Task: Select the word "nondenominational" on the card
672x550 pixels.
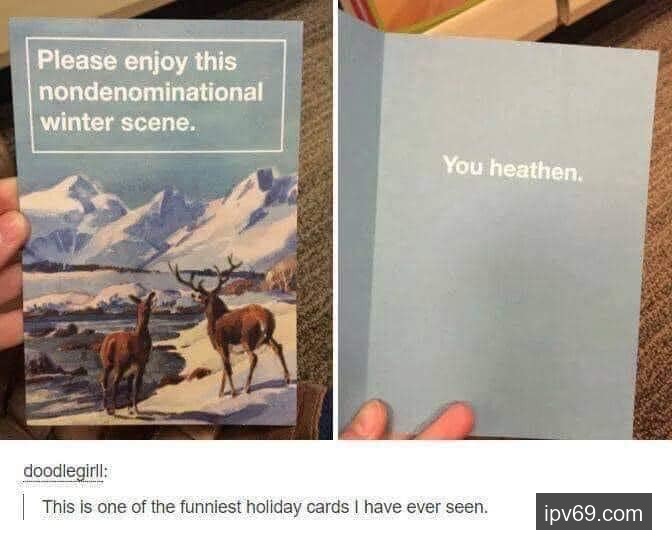Action: point(151,92)
